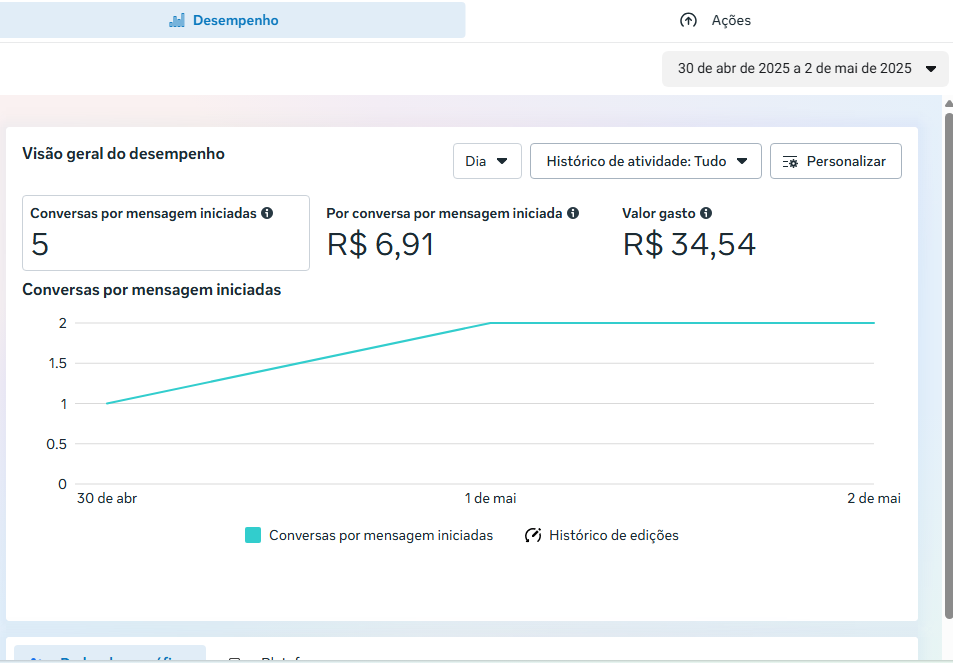The width and height of the screenshot is (953, 663).
Task: Click the teal legend color swatch
Action: 253,535
